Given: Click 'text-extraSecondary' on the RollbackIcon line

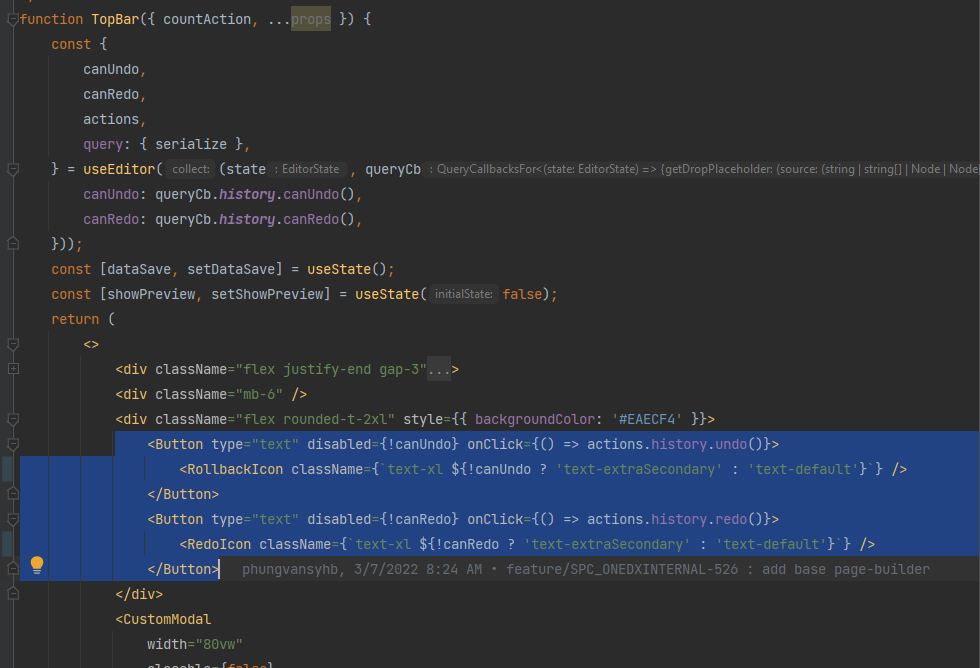Looking at the screenshot, I should pos(639,469).
